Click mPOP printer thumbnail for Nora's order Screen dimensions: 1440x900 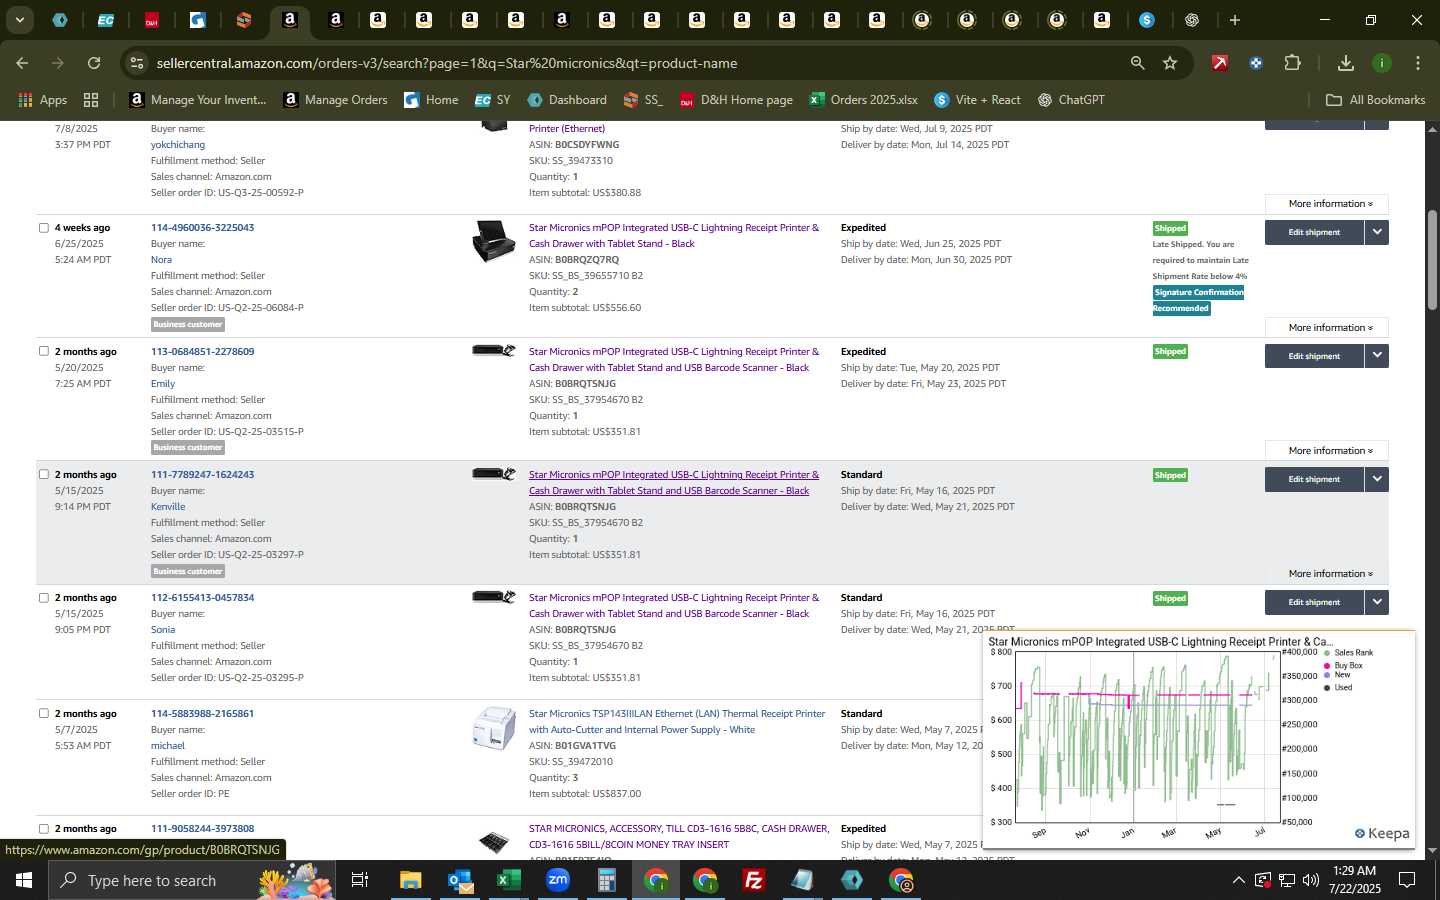pos(493,241)
